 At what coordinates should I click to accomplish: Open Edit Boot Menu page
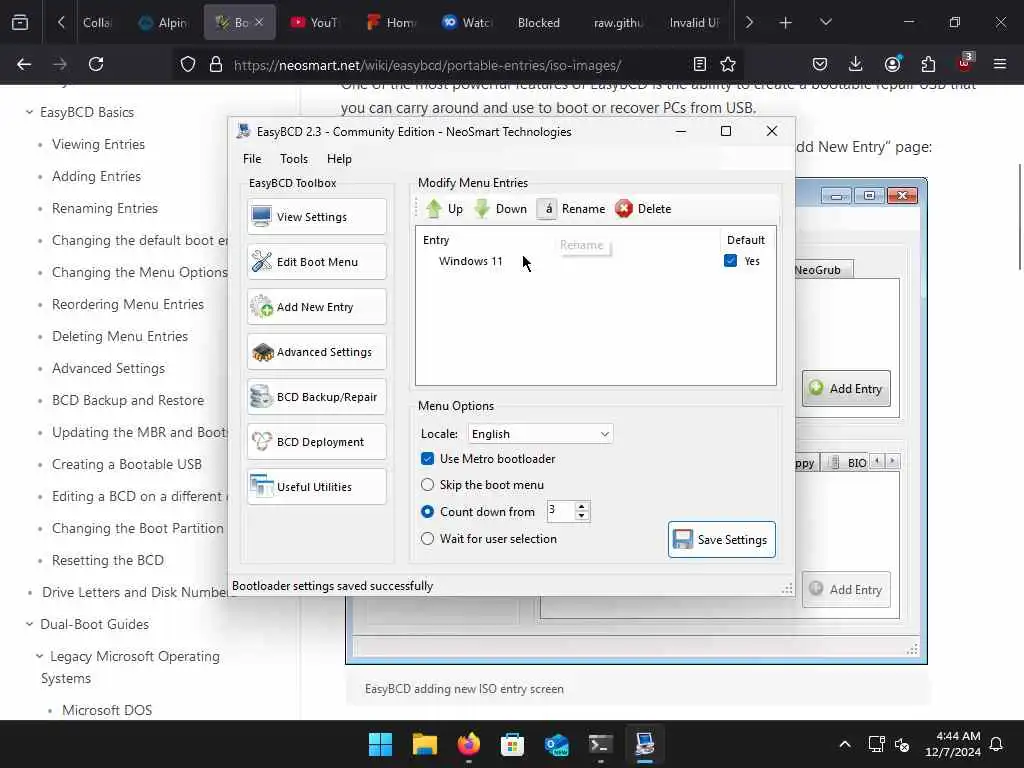(x=317, y=262)
